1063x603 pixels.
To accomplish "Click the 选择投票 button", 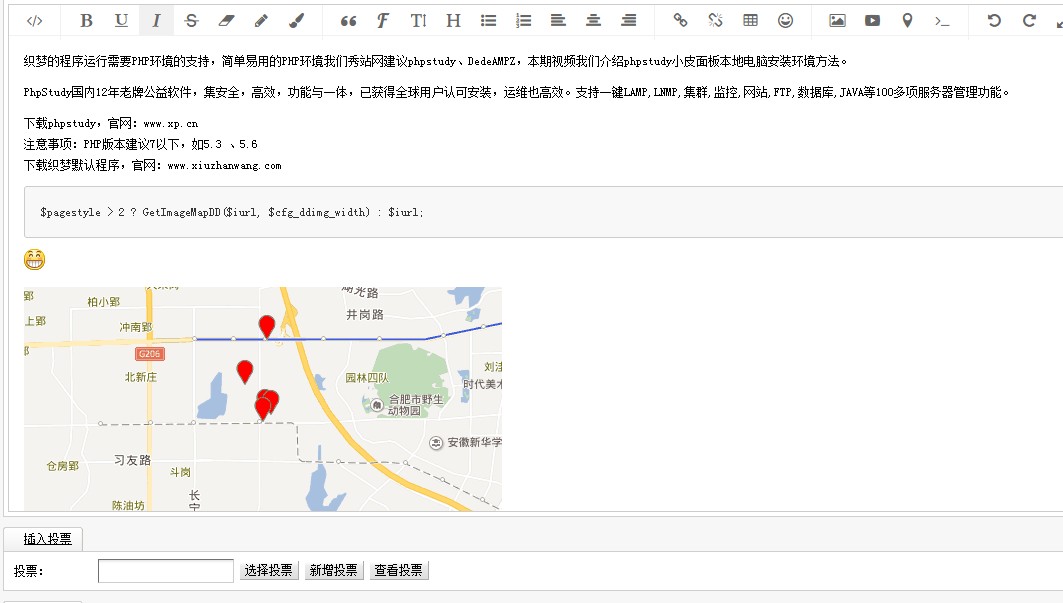I will click(x=268, y=570).
